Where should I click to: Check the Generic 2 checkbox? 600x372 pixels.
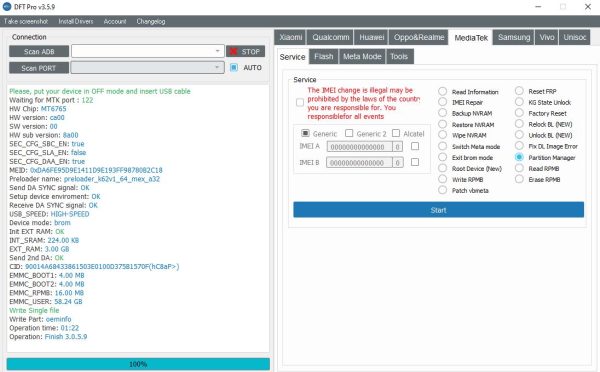tap(349, 133)
